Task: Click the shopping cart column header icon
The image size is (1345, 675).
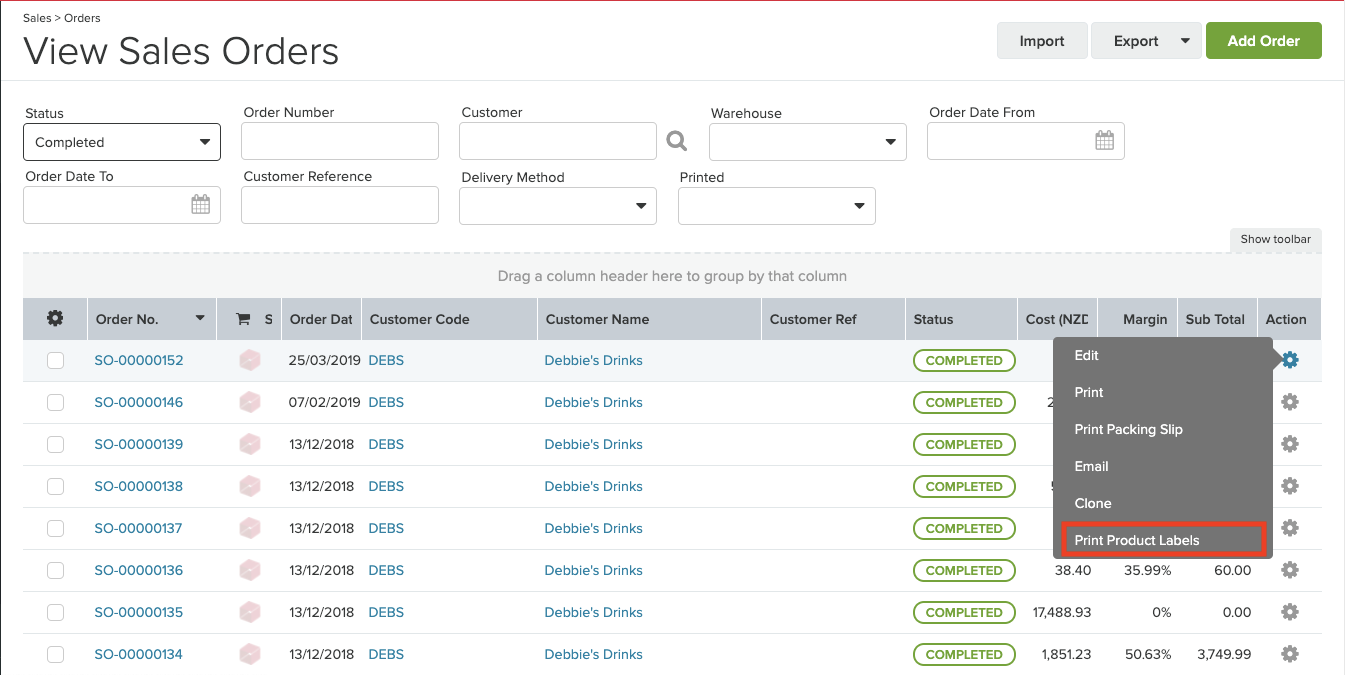Action: [x=242, y=319]
